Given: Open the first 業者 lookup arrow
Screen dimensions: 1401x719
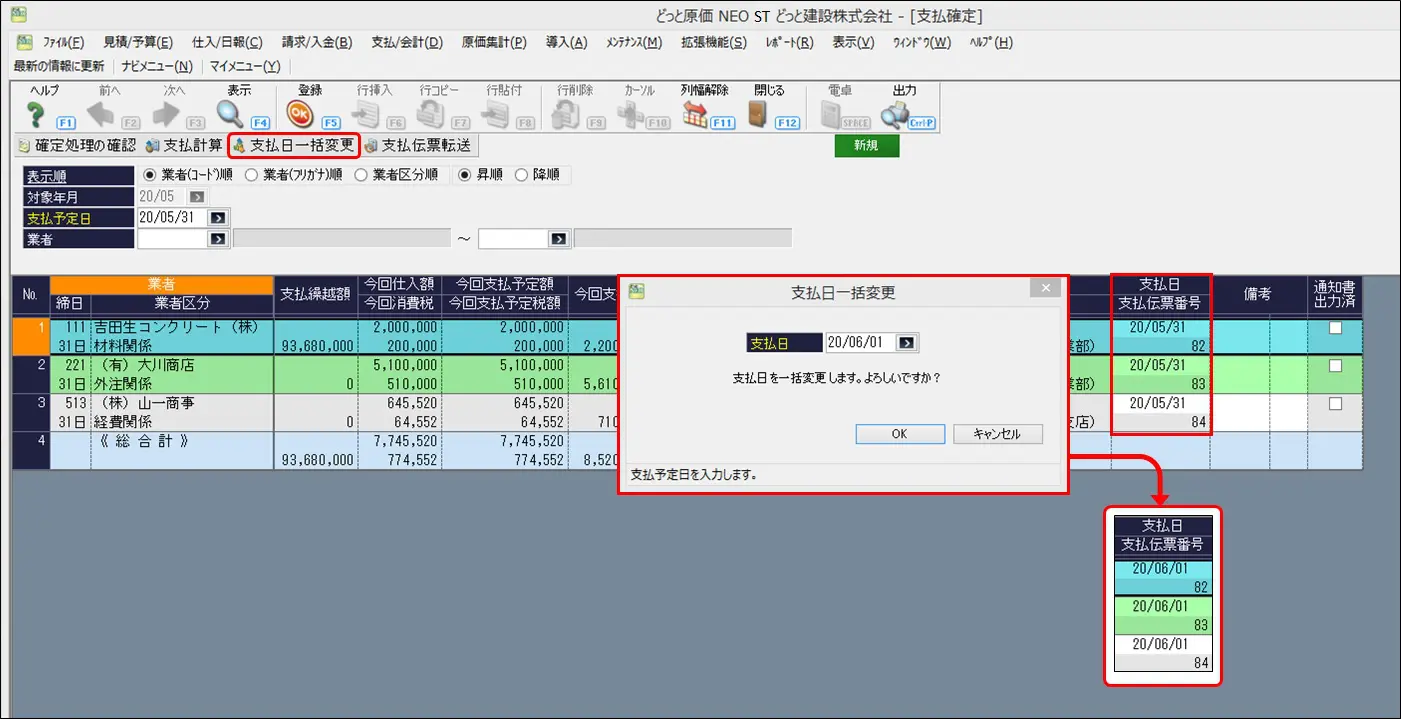Looking at the screenshot, I should tap(218, 239).
